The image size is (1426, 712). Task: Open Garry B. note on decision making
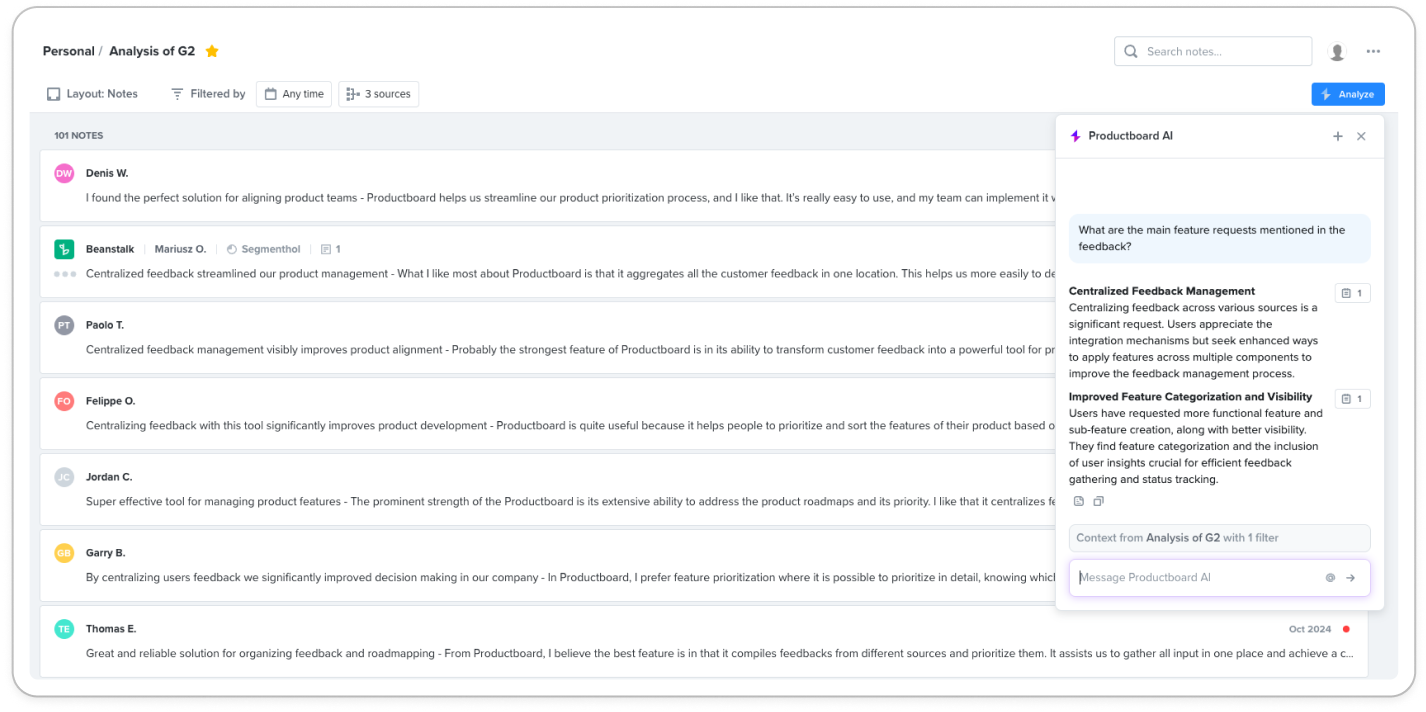point(548,566)
